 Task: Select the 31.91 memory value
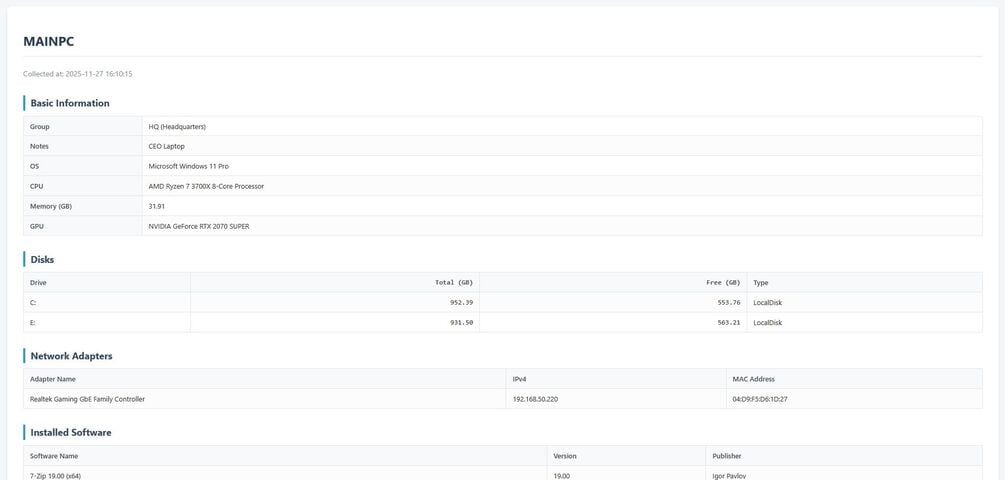pos(157,206)
